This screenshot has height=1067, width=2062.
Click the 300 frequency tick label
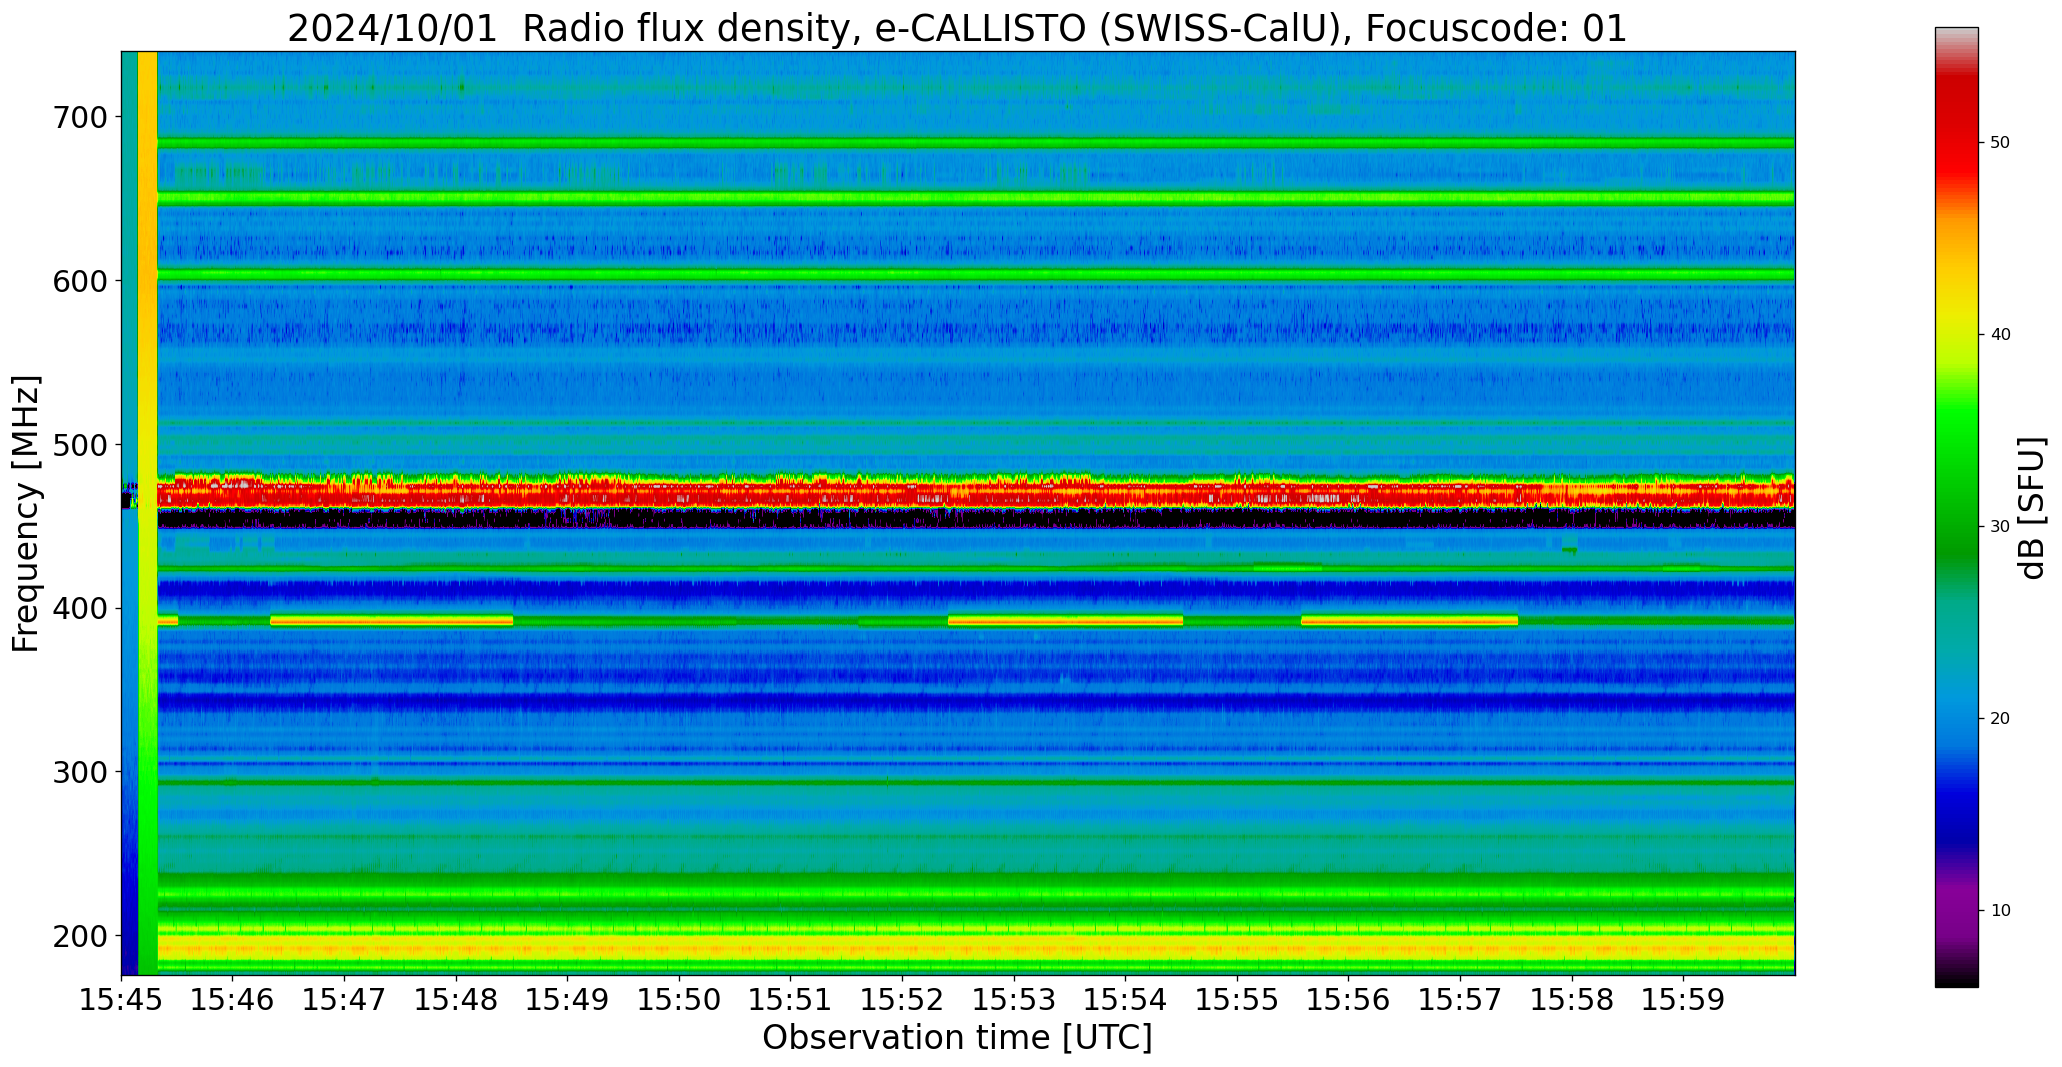[x=79, y=772]
